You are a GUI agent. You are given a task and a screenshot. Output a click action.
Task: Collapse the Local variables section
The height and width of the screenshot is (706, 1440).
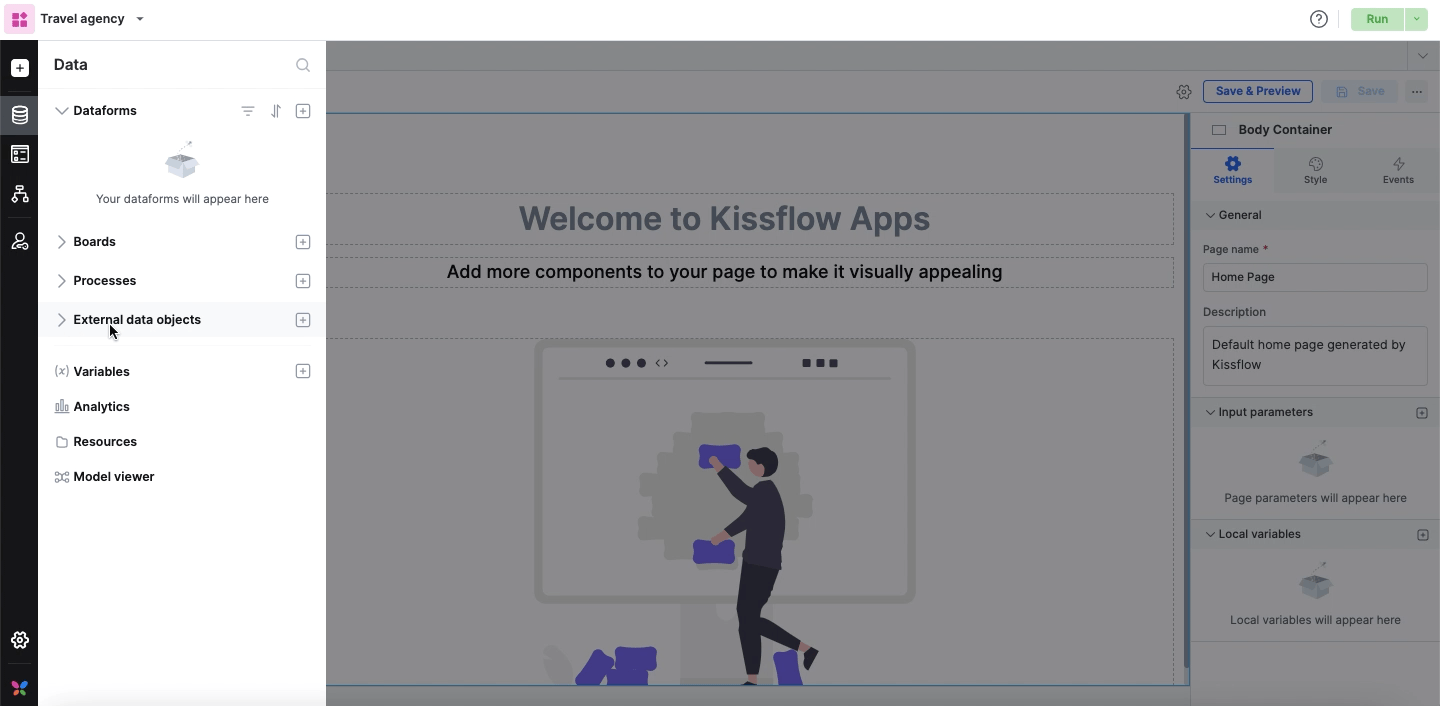tap(1210, 534)
